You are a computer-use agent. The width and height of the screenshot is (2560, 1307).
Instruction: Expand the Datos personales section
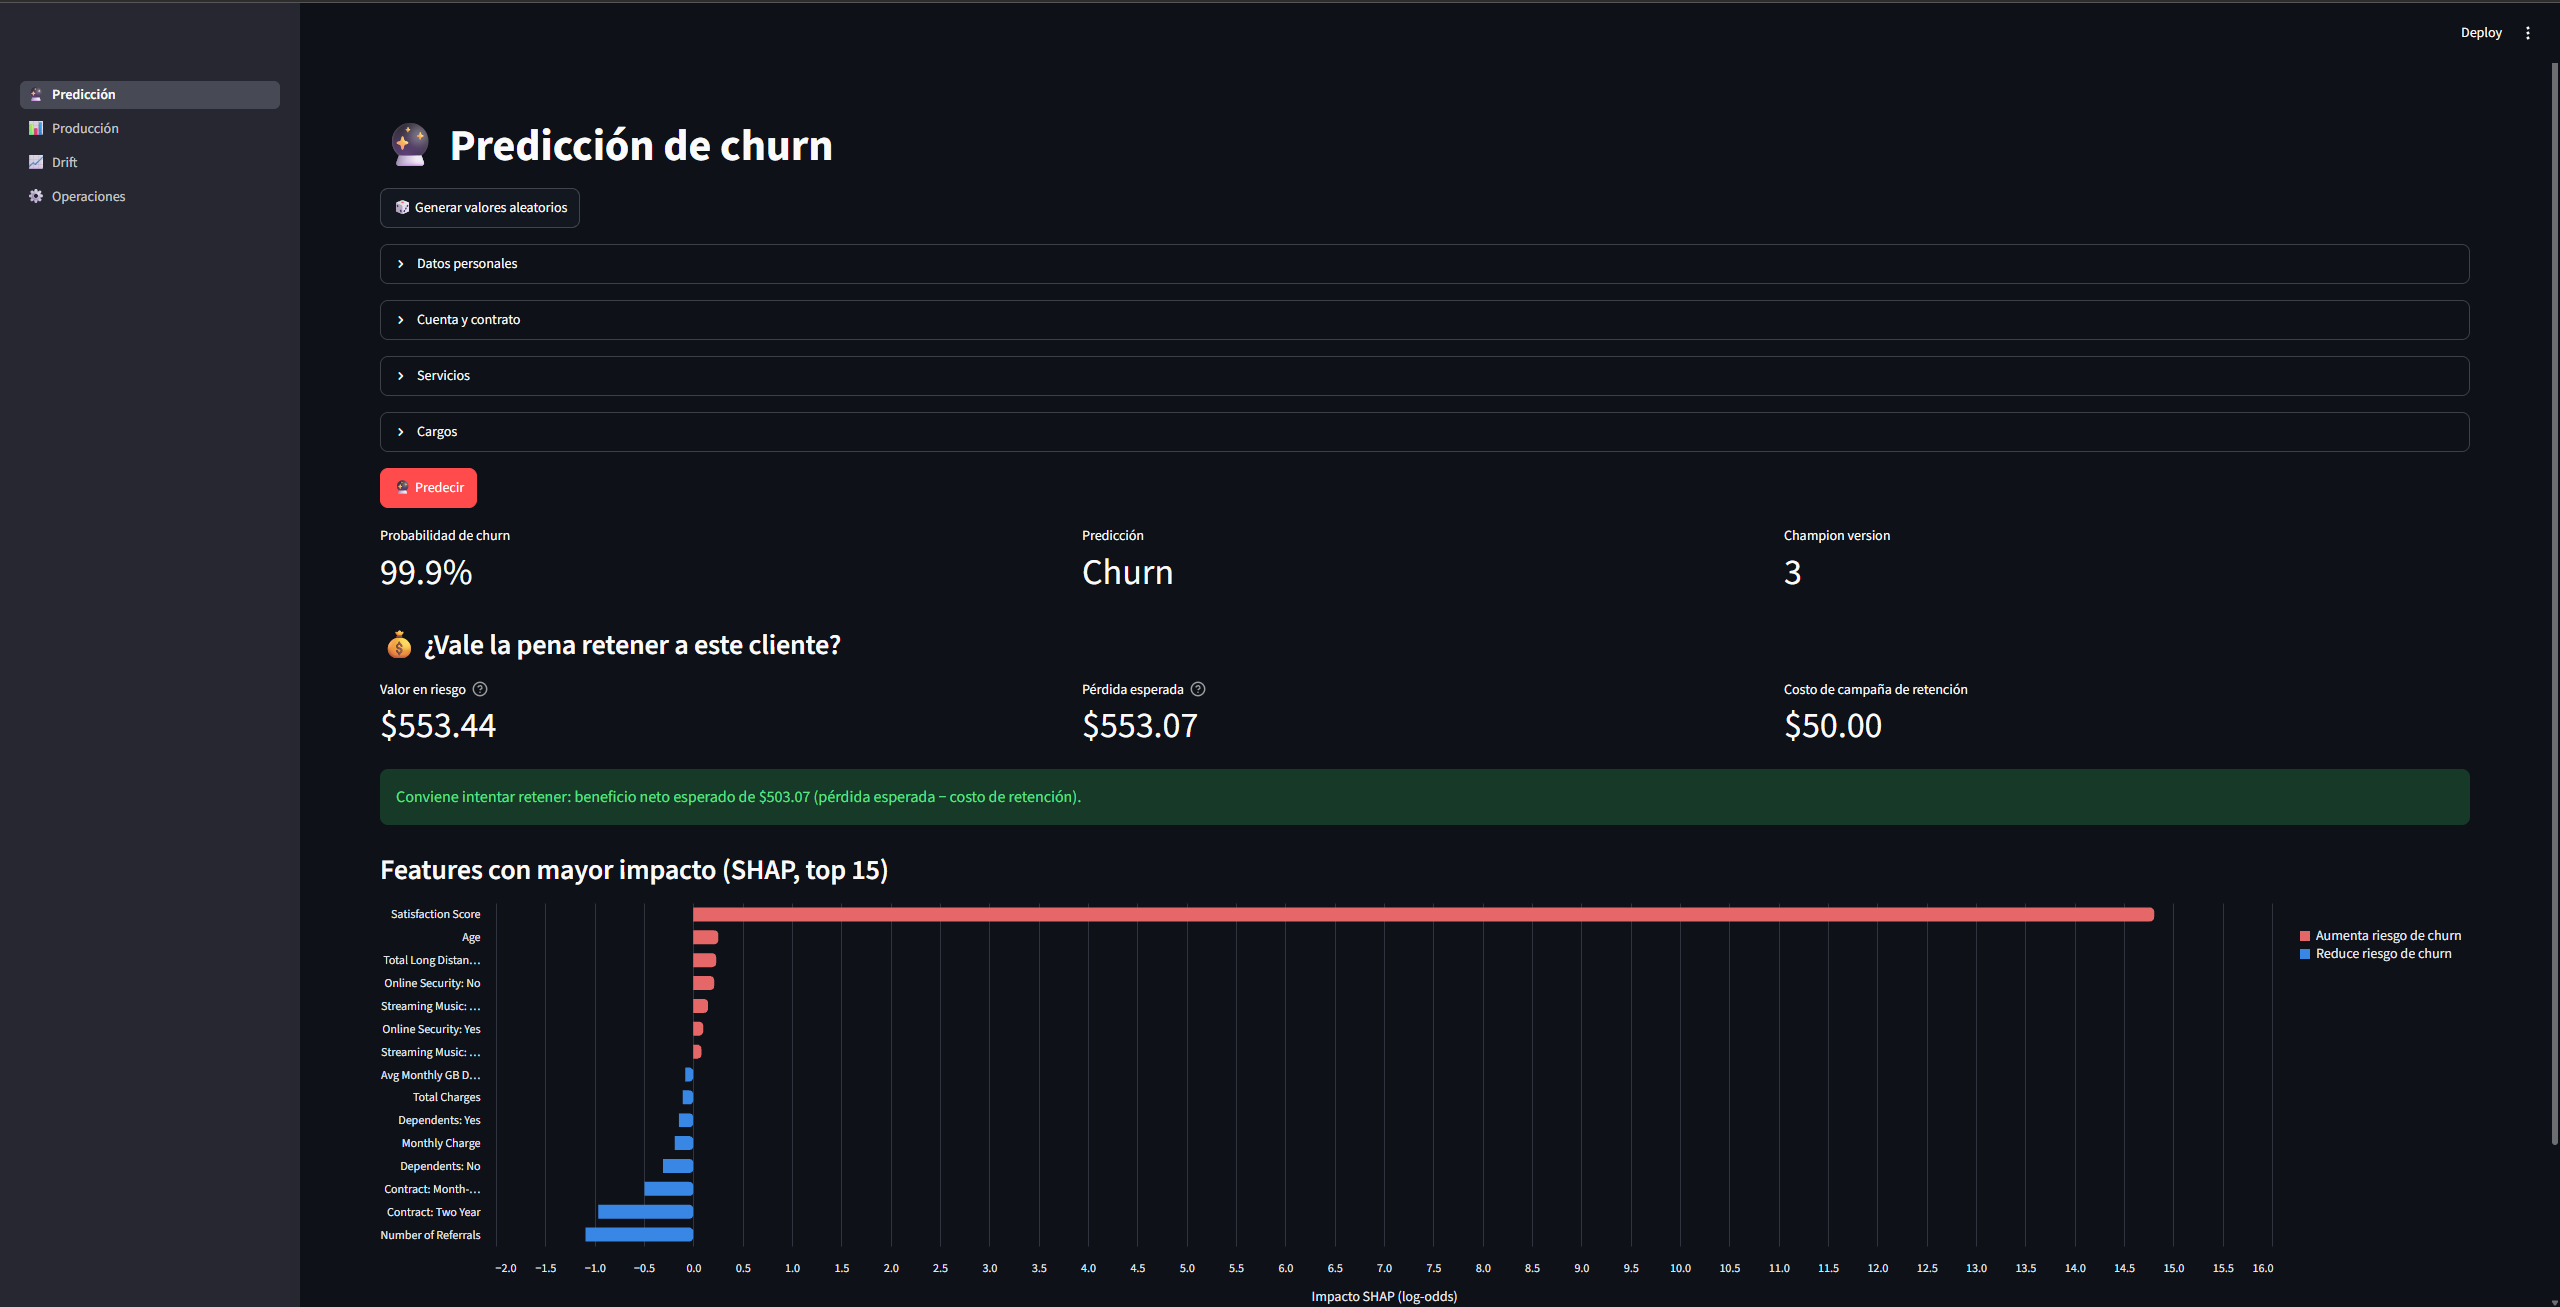(1424, 264)
